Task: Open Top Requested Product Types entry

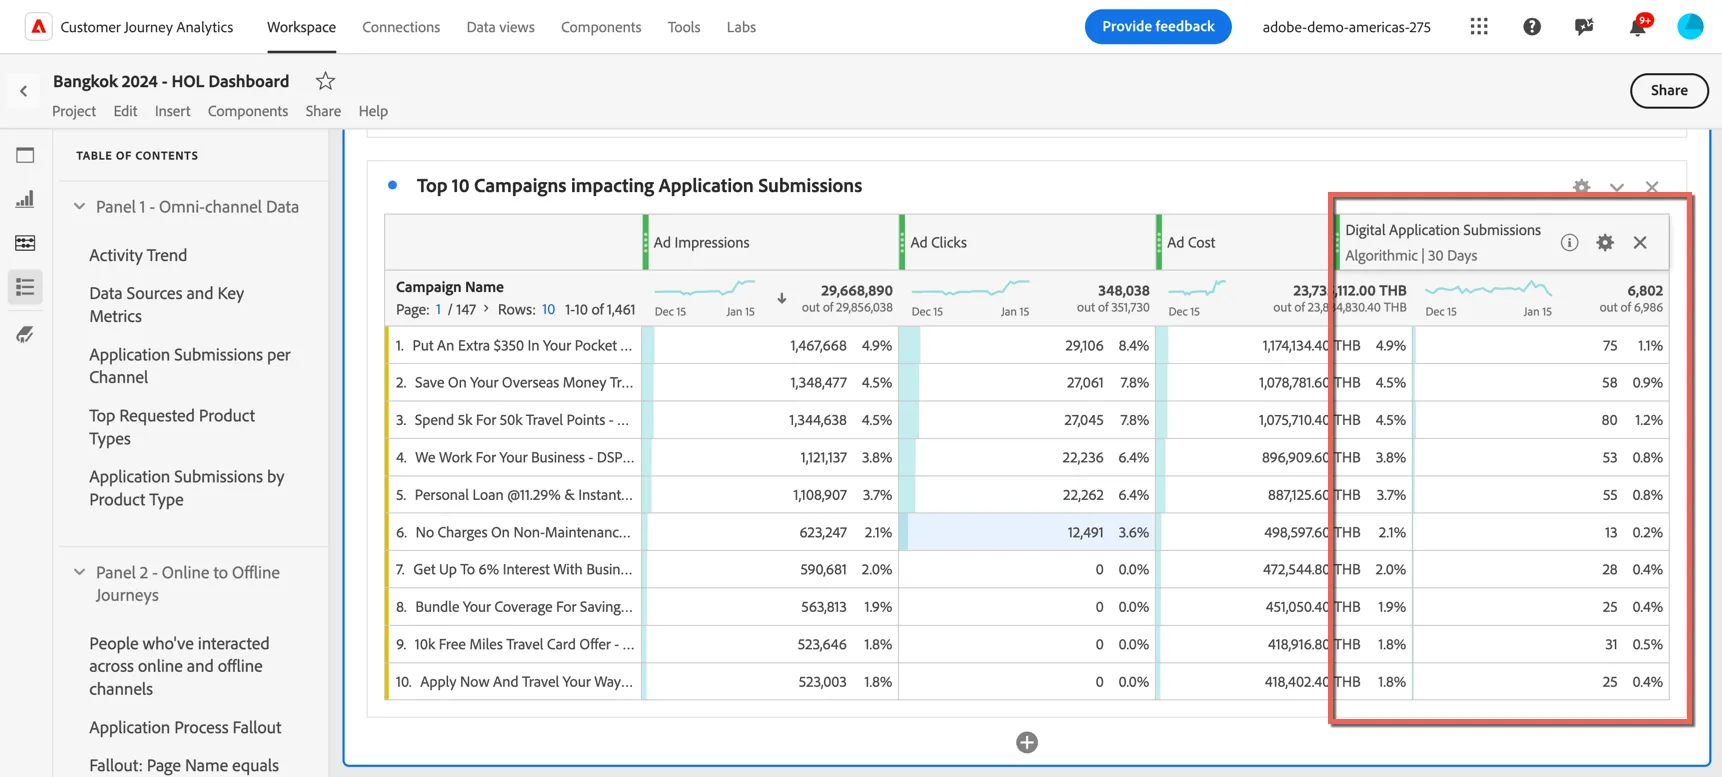Action: point(172,427)
